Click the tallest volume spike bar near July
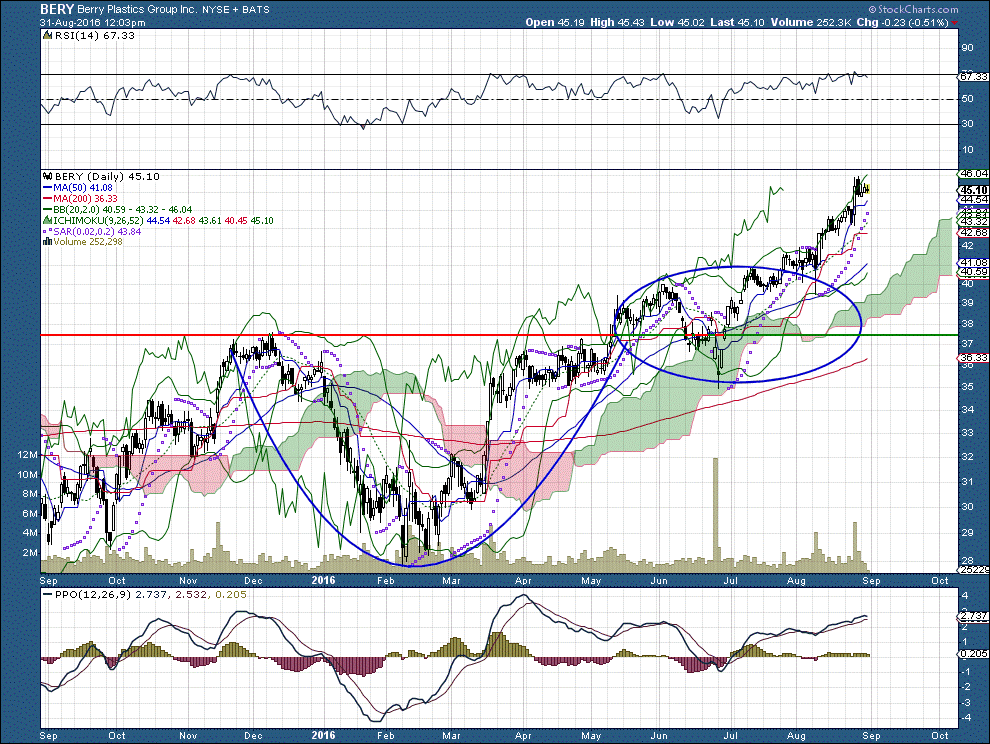Screen dimensions: 990x744 click(x=715, y=515)
